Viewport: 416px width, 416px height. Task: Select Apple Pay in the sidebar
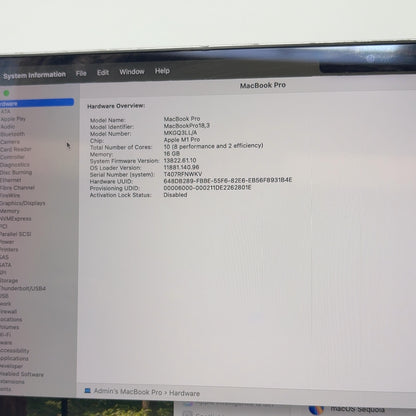13,119
